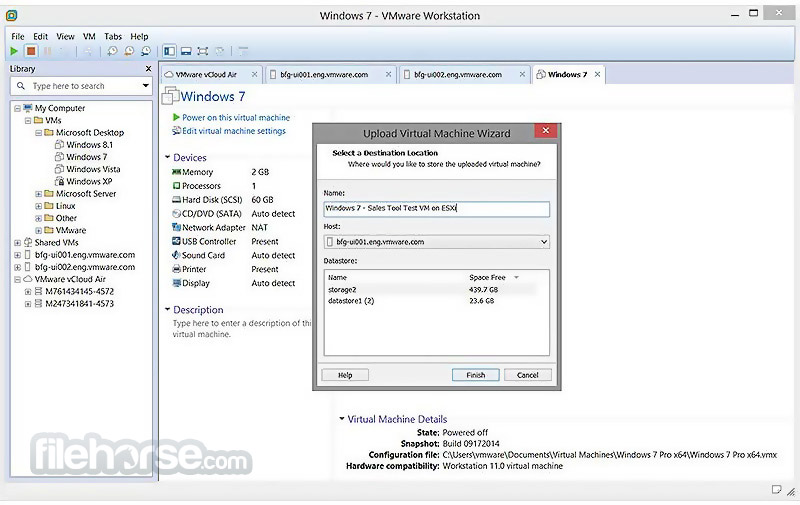This screenshot has width=800, height=505.
Task: Open the View menu
Action: pos(65,37)
